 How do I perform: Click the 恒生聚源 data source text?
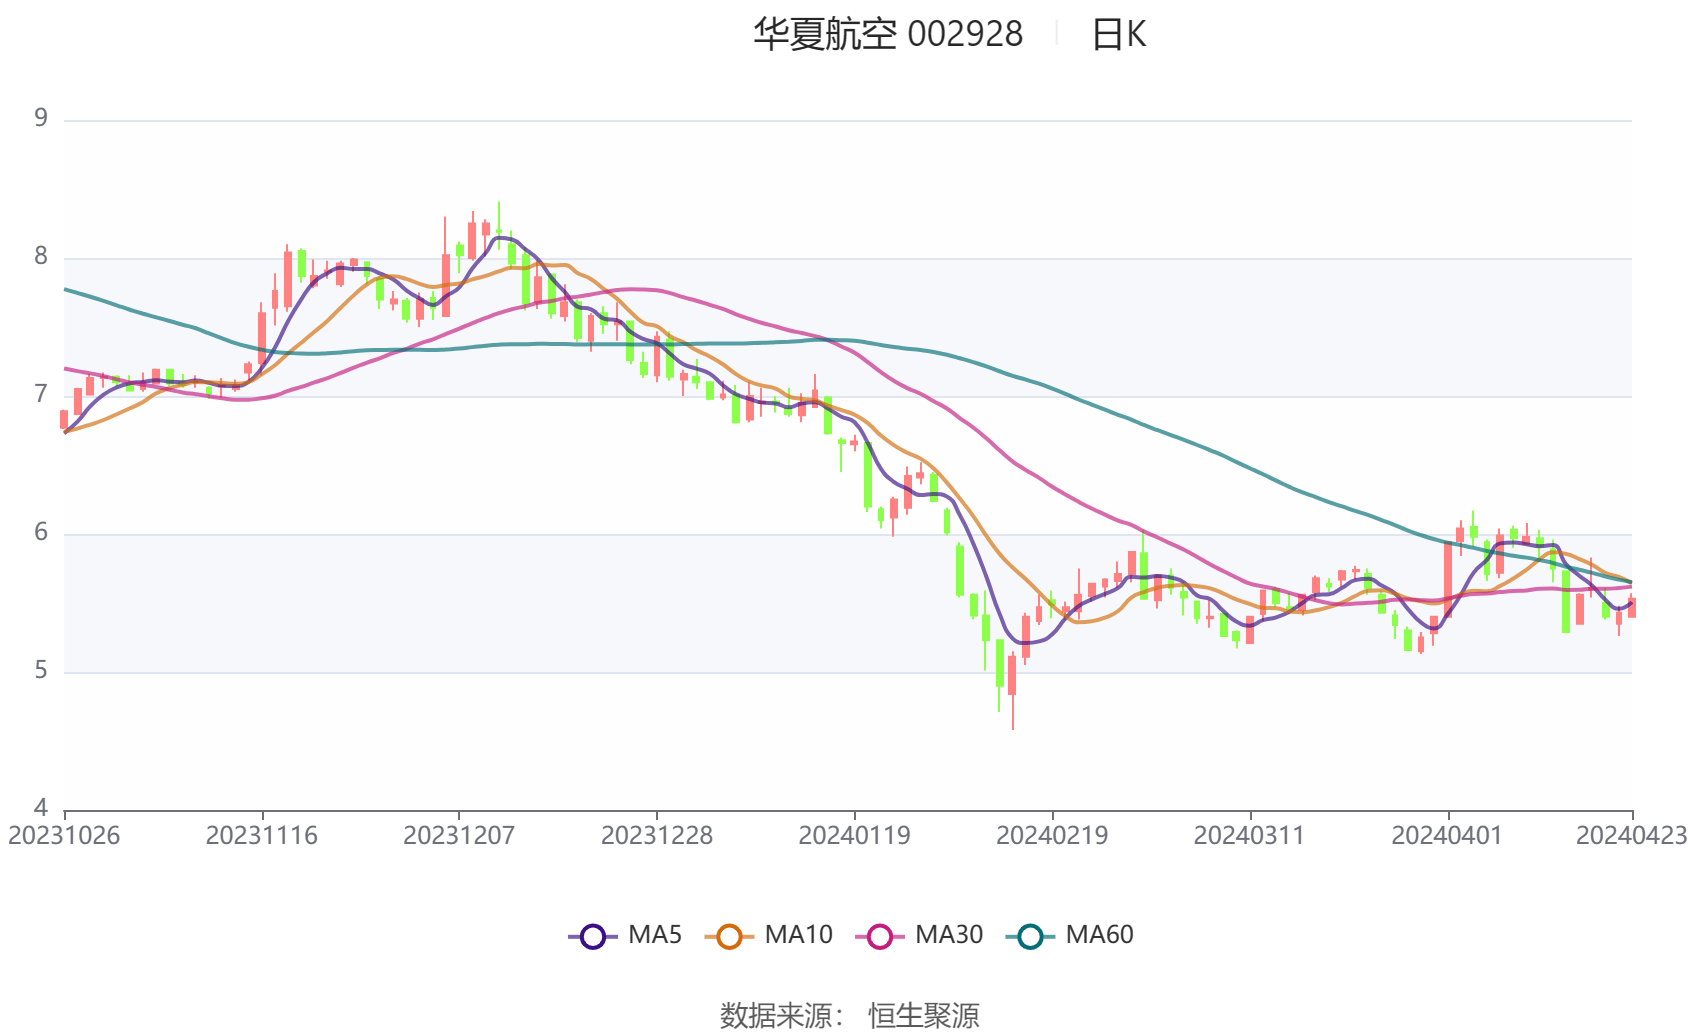click(923, 1015)
